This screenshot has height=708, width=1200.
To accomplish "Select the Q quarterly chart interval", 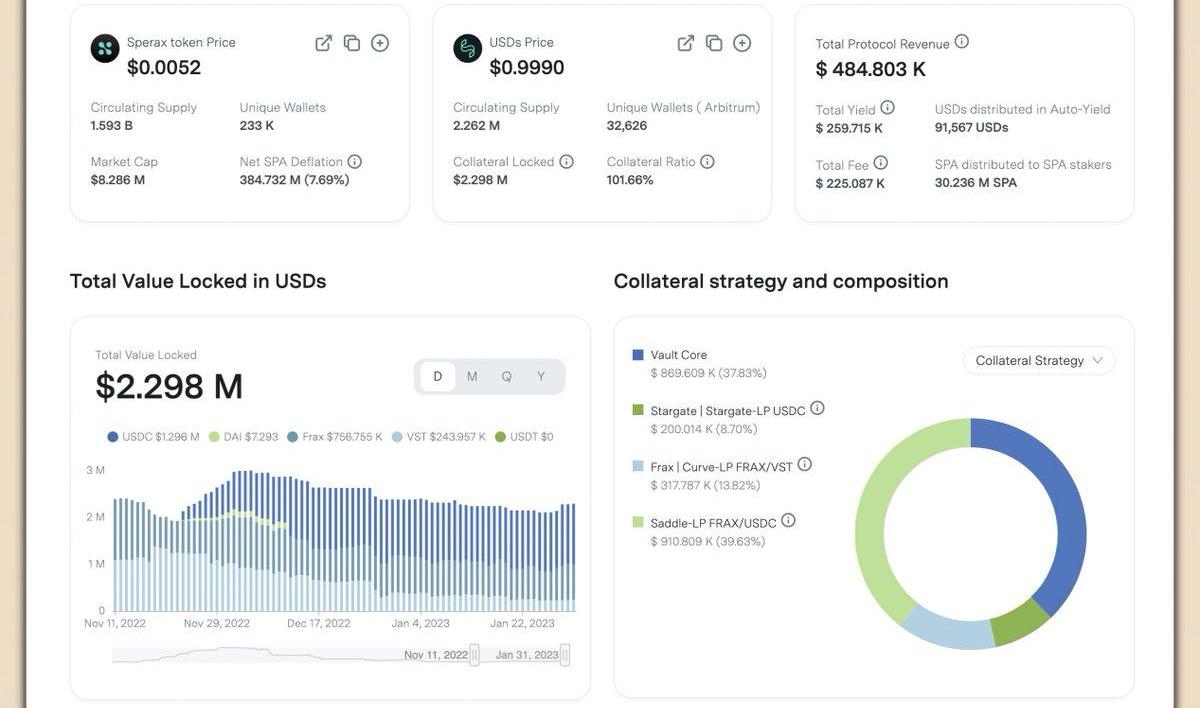I will tap(507, 377).
